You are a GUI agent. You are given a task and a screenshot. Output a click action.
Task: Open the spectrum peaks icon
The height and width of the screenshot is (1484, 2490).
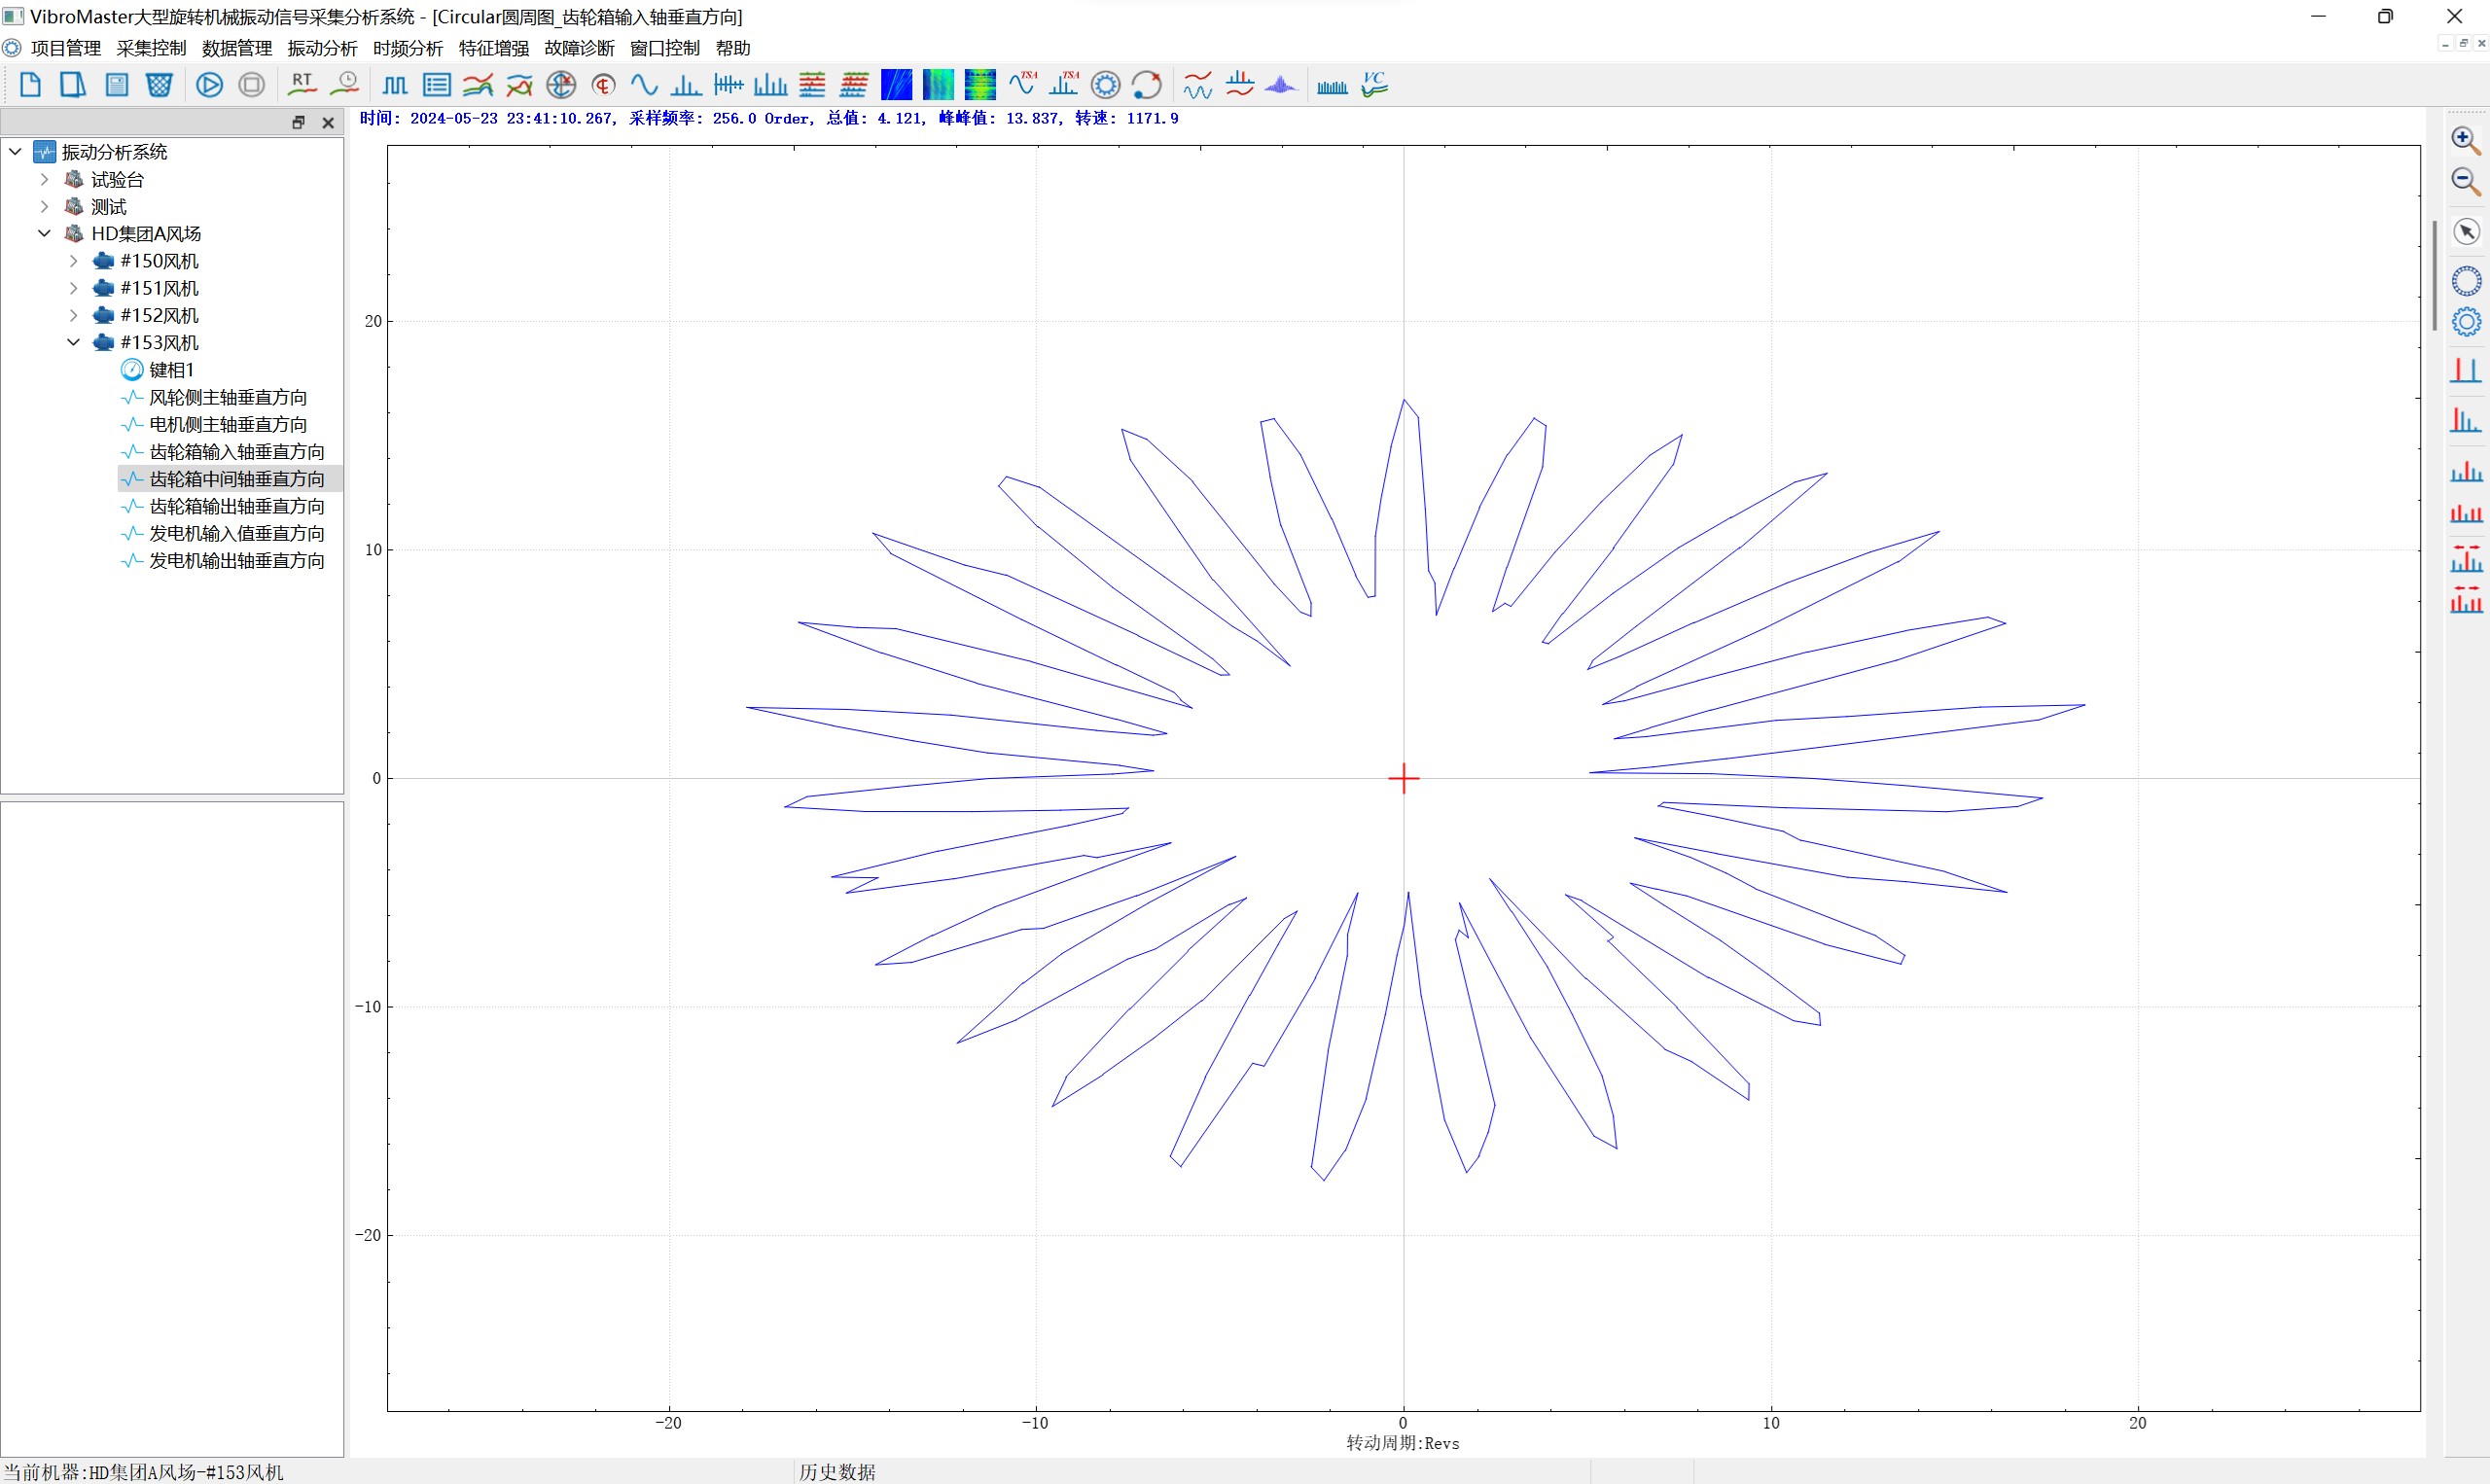point(686,85)
